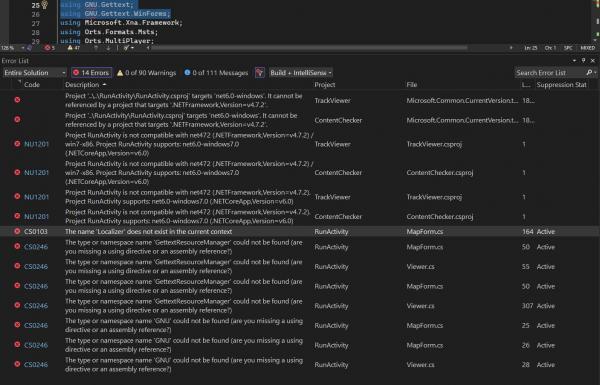Viewport: 600px width, 385px height.
Task: Click the error icon of the first TrackViewer project row
Action: pyautogui.click(x=17, y=100)
